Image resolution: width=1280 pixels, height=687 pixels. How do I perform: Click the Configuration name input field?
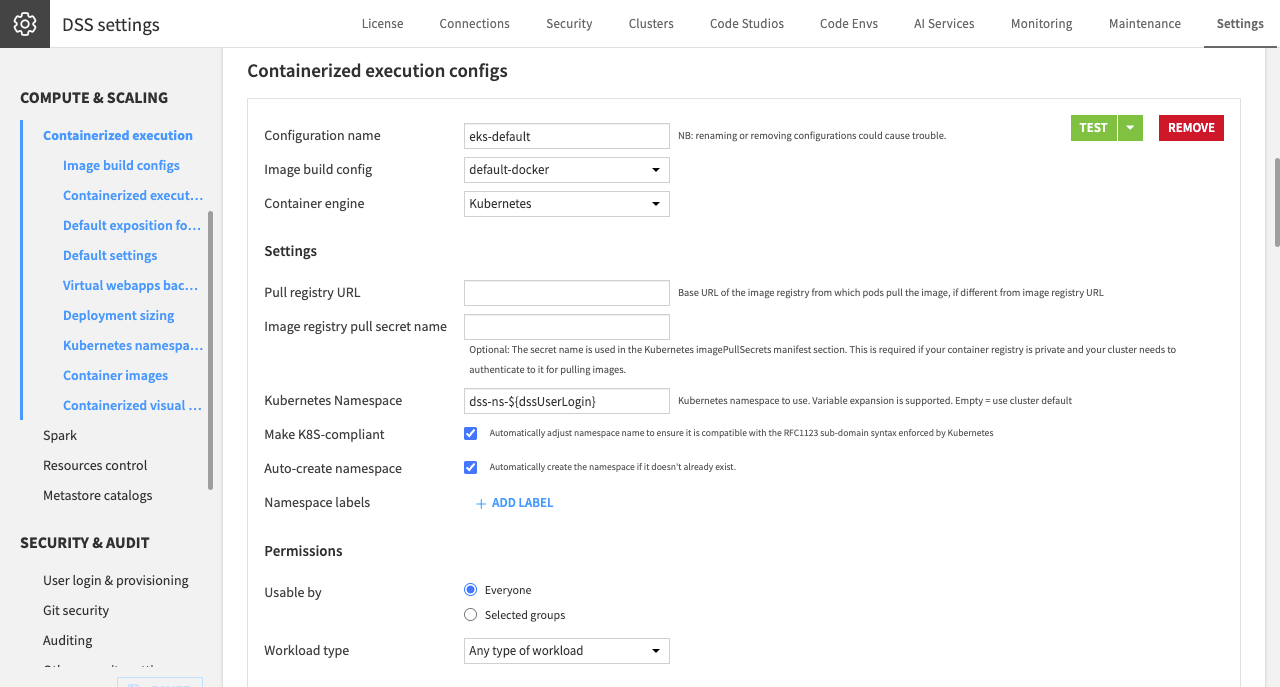pos(567,136)
